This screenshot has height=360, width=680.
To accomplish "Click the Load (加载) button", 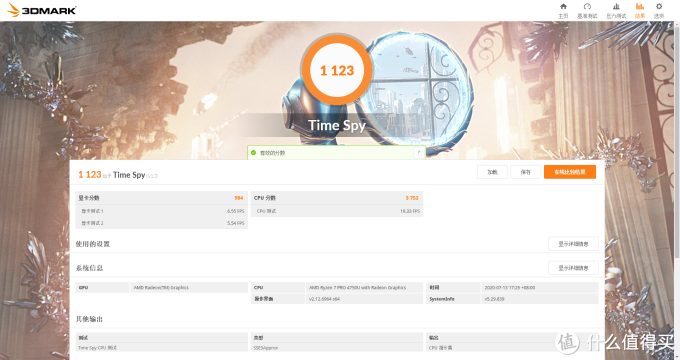I will 492,172.
